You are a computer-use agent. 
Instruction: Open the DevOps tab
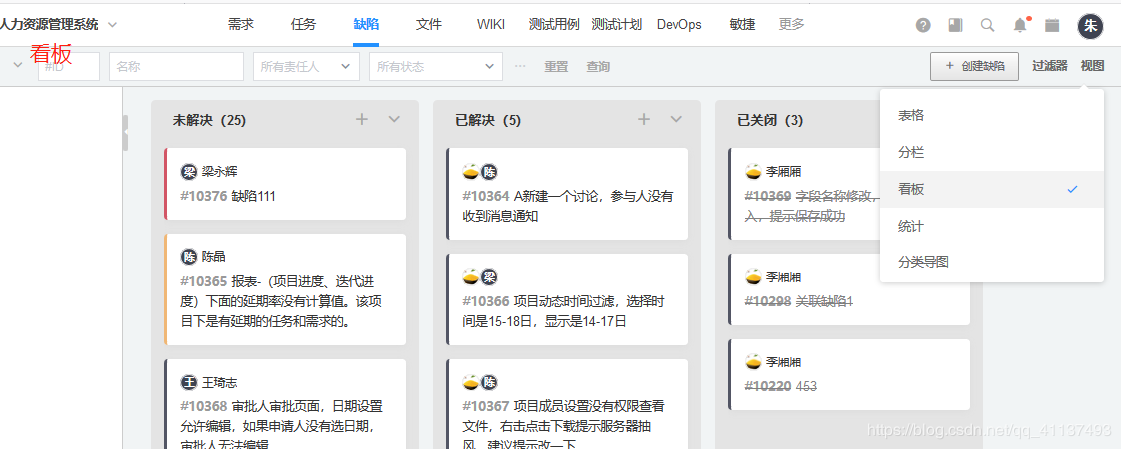click(679, 24)
